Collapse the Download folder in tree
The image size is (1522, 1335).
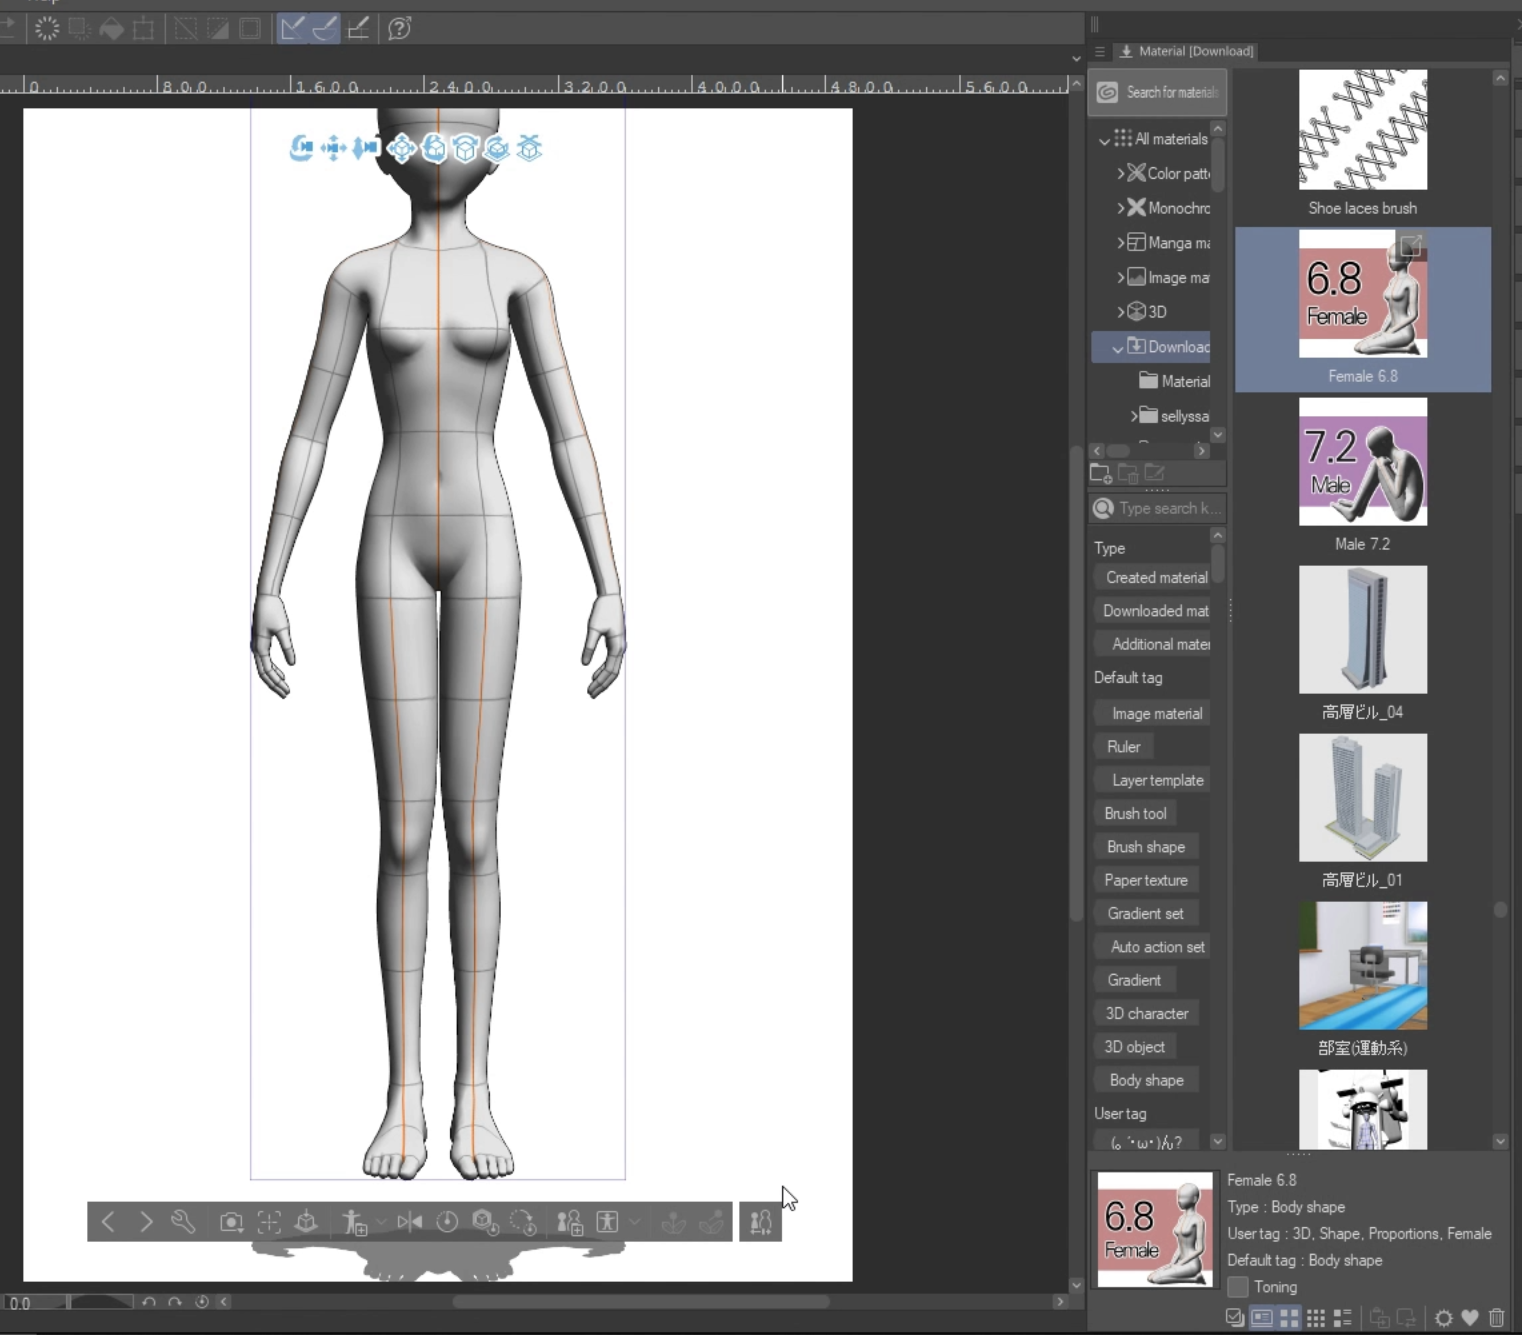click(1117, 348)
